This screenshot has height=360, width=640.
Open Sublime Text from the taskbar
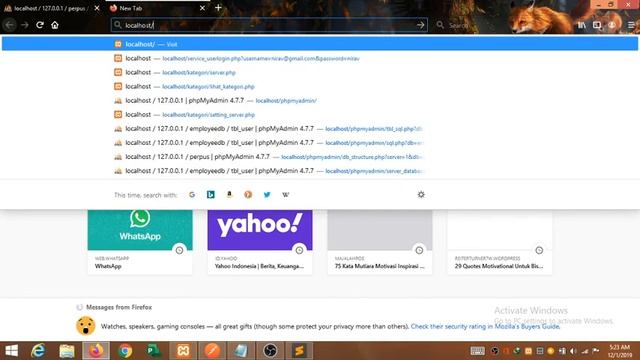[x=299, y=351]
